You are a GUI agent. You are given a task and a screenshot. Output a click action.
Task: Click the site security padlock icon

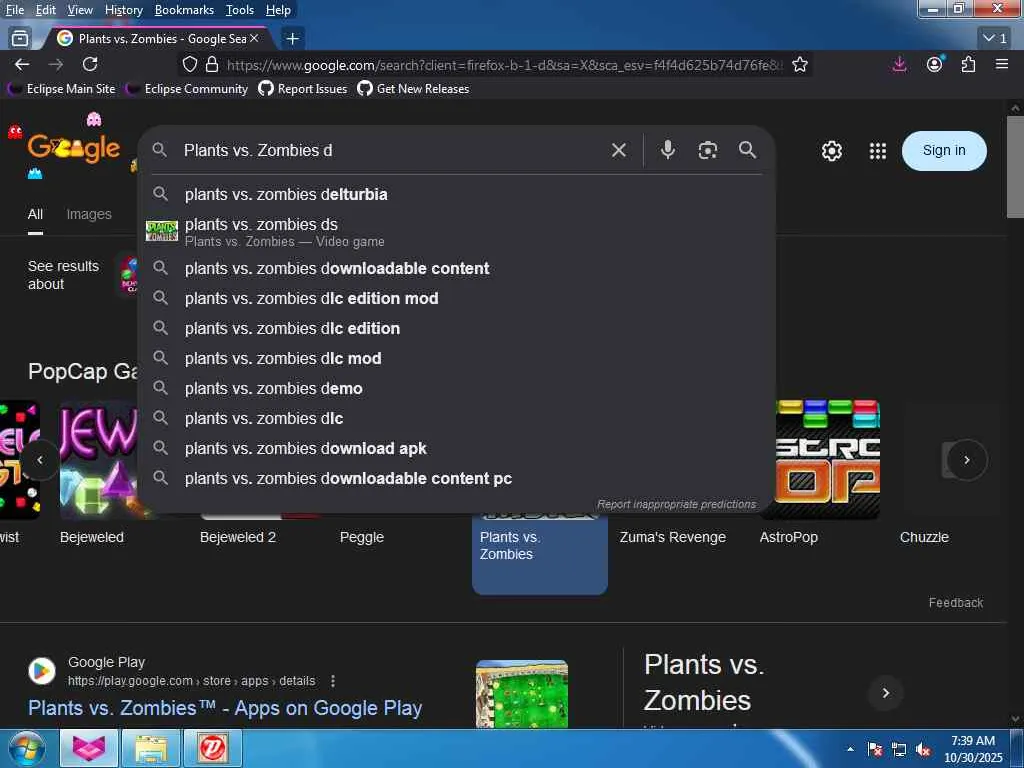pyautogui.click(x=212, y=65)
